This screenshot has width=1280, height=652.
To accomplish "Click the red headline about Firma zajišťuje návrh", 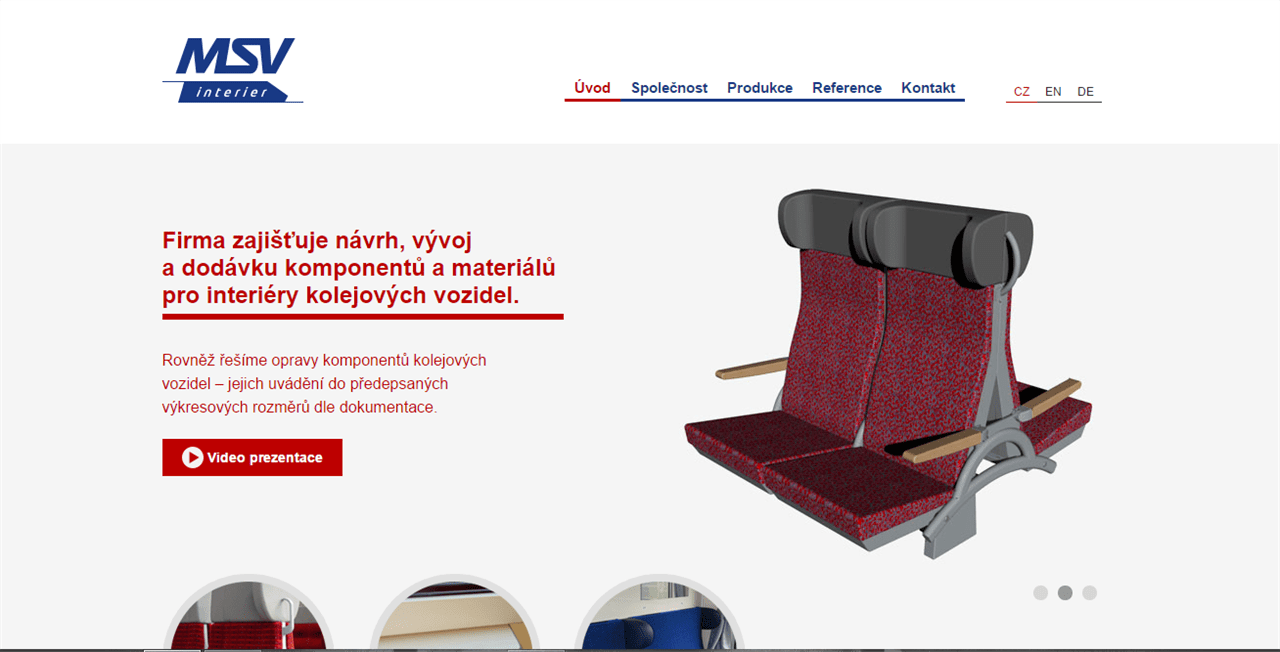I will point(359,268).
